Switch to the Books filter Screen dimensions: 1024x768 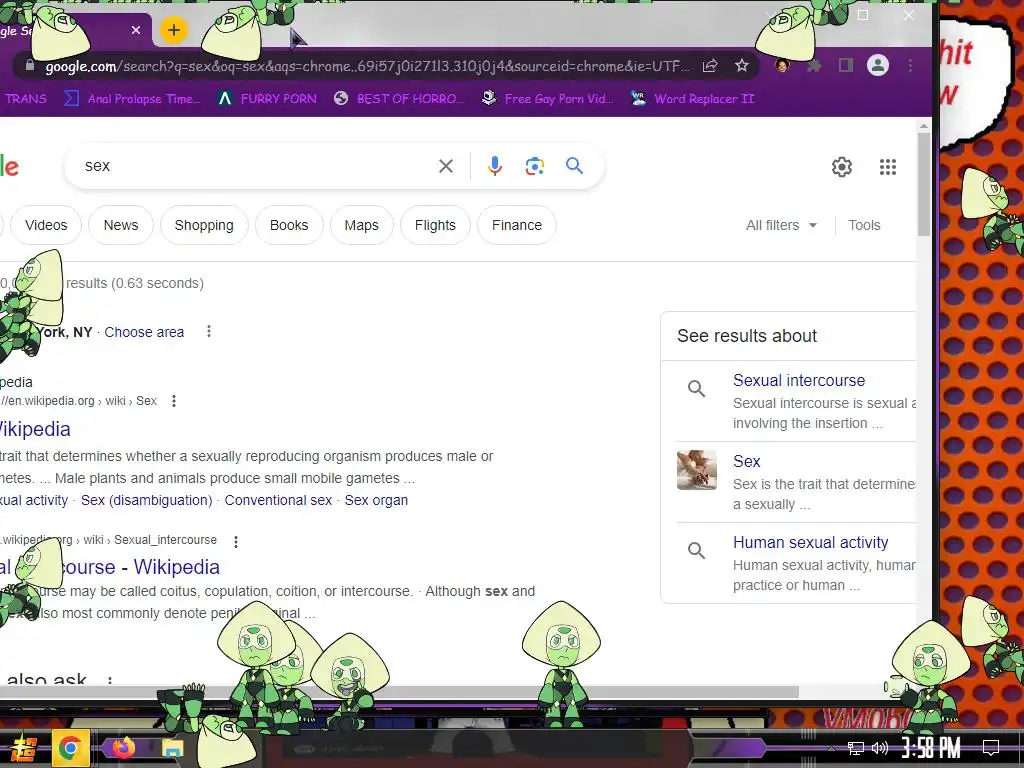tap(289, 225)
